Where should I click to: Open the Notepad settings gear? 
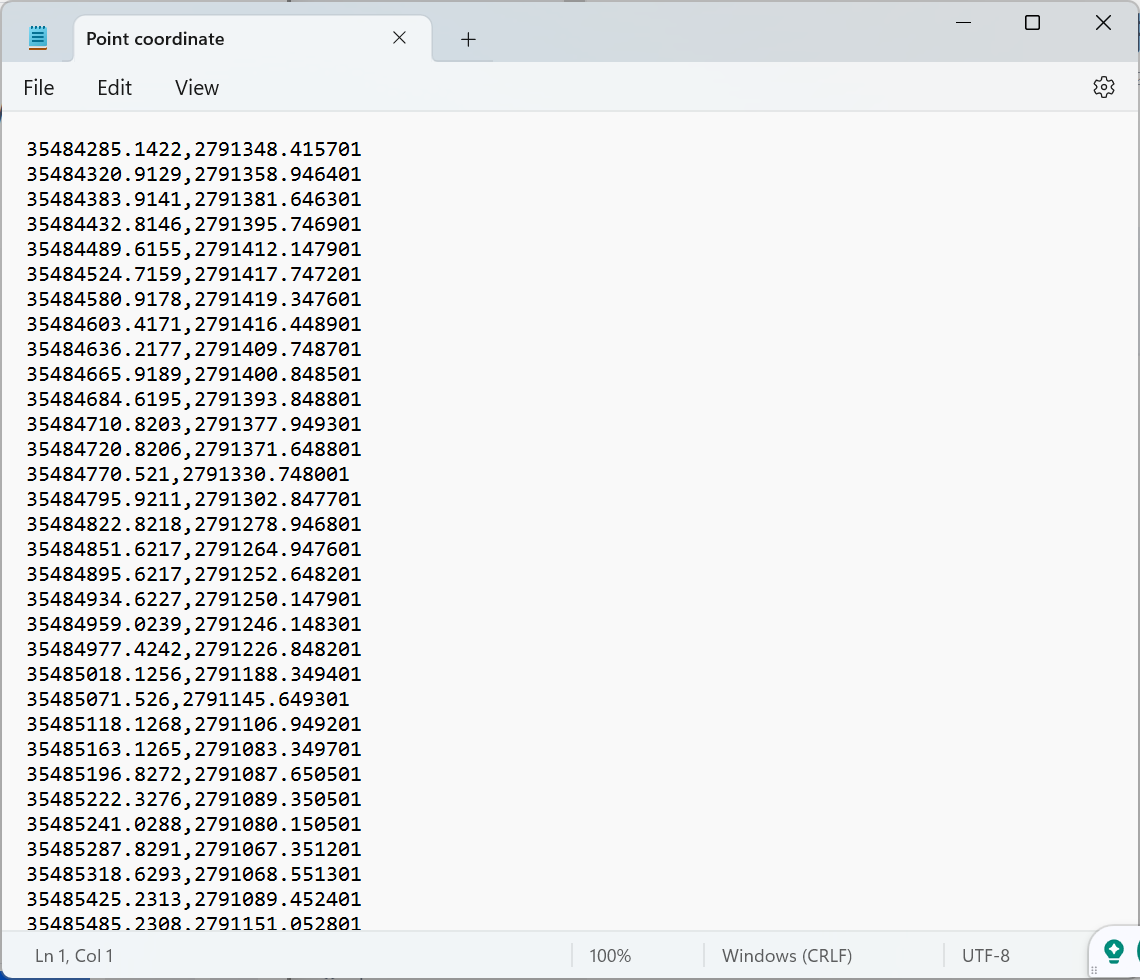1103,87
